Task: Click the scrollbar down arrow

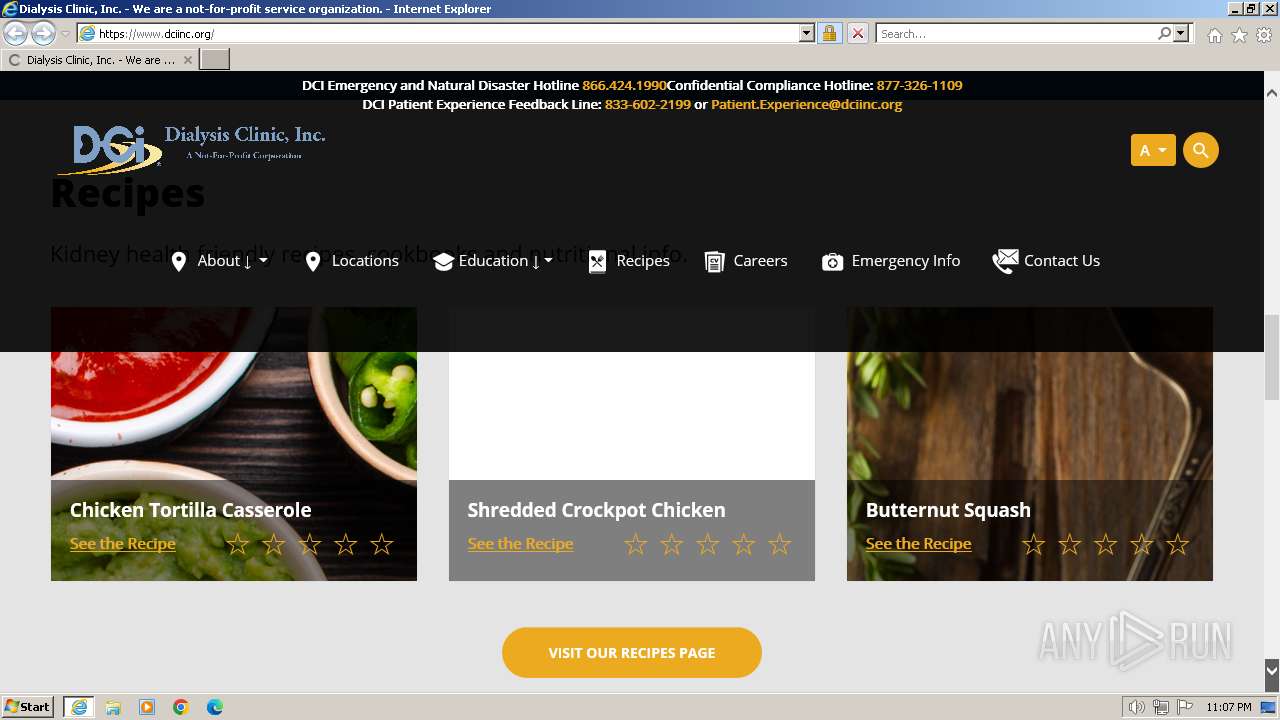Action: point(1272,670)
